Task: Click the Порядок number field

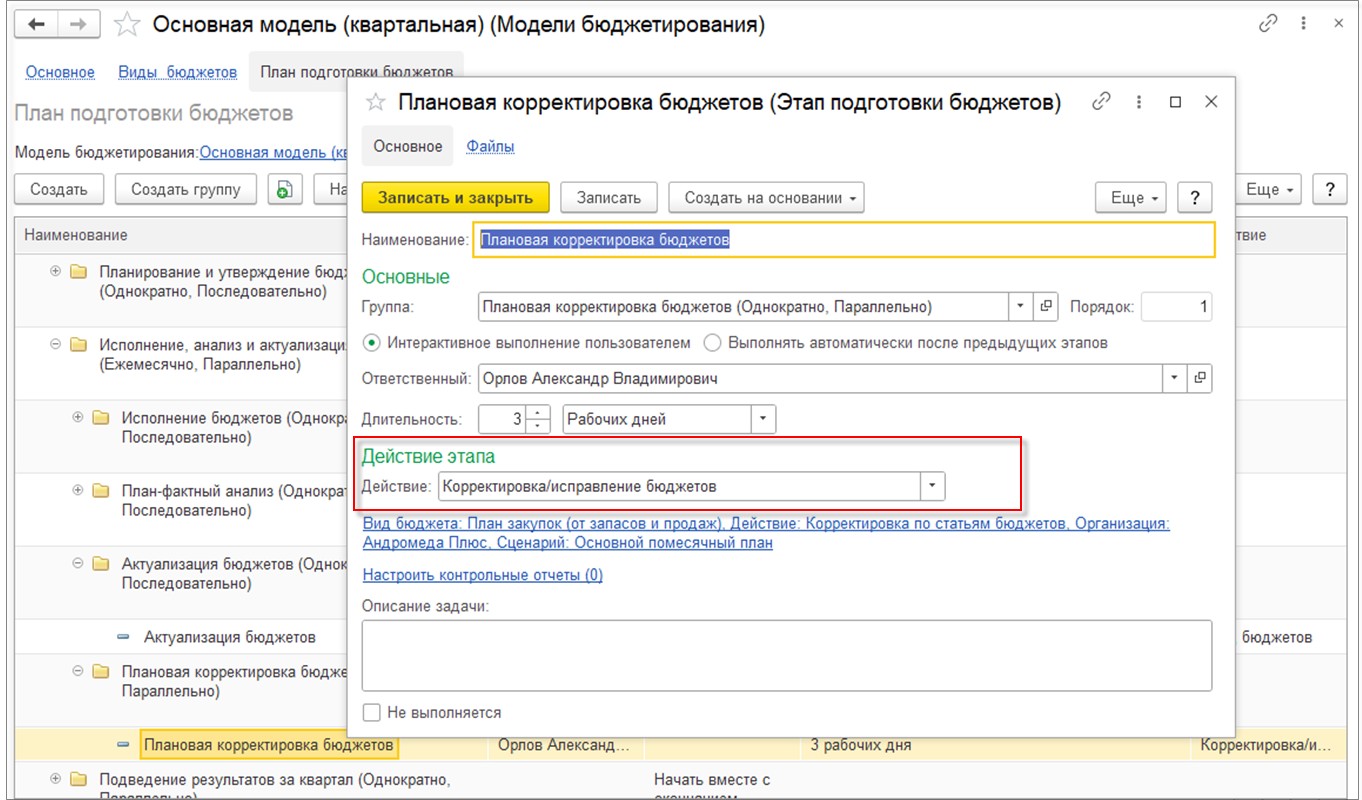Action: coord(1176,307)
